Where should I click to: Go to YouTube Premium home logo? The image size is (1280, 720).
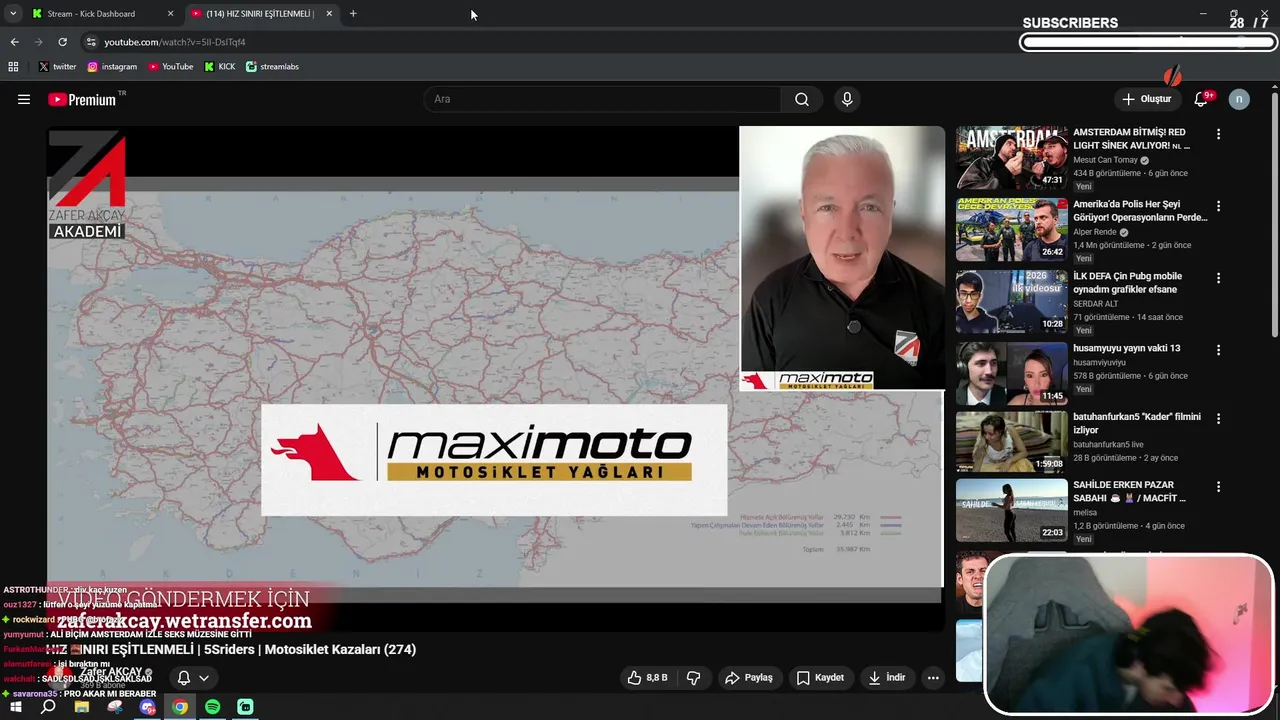pos(82,99)
